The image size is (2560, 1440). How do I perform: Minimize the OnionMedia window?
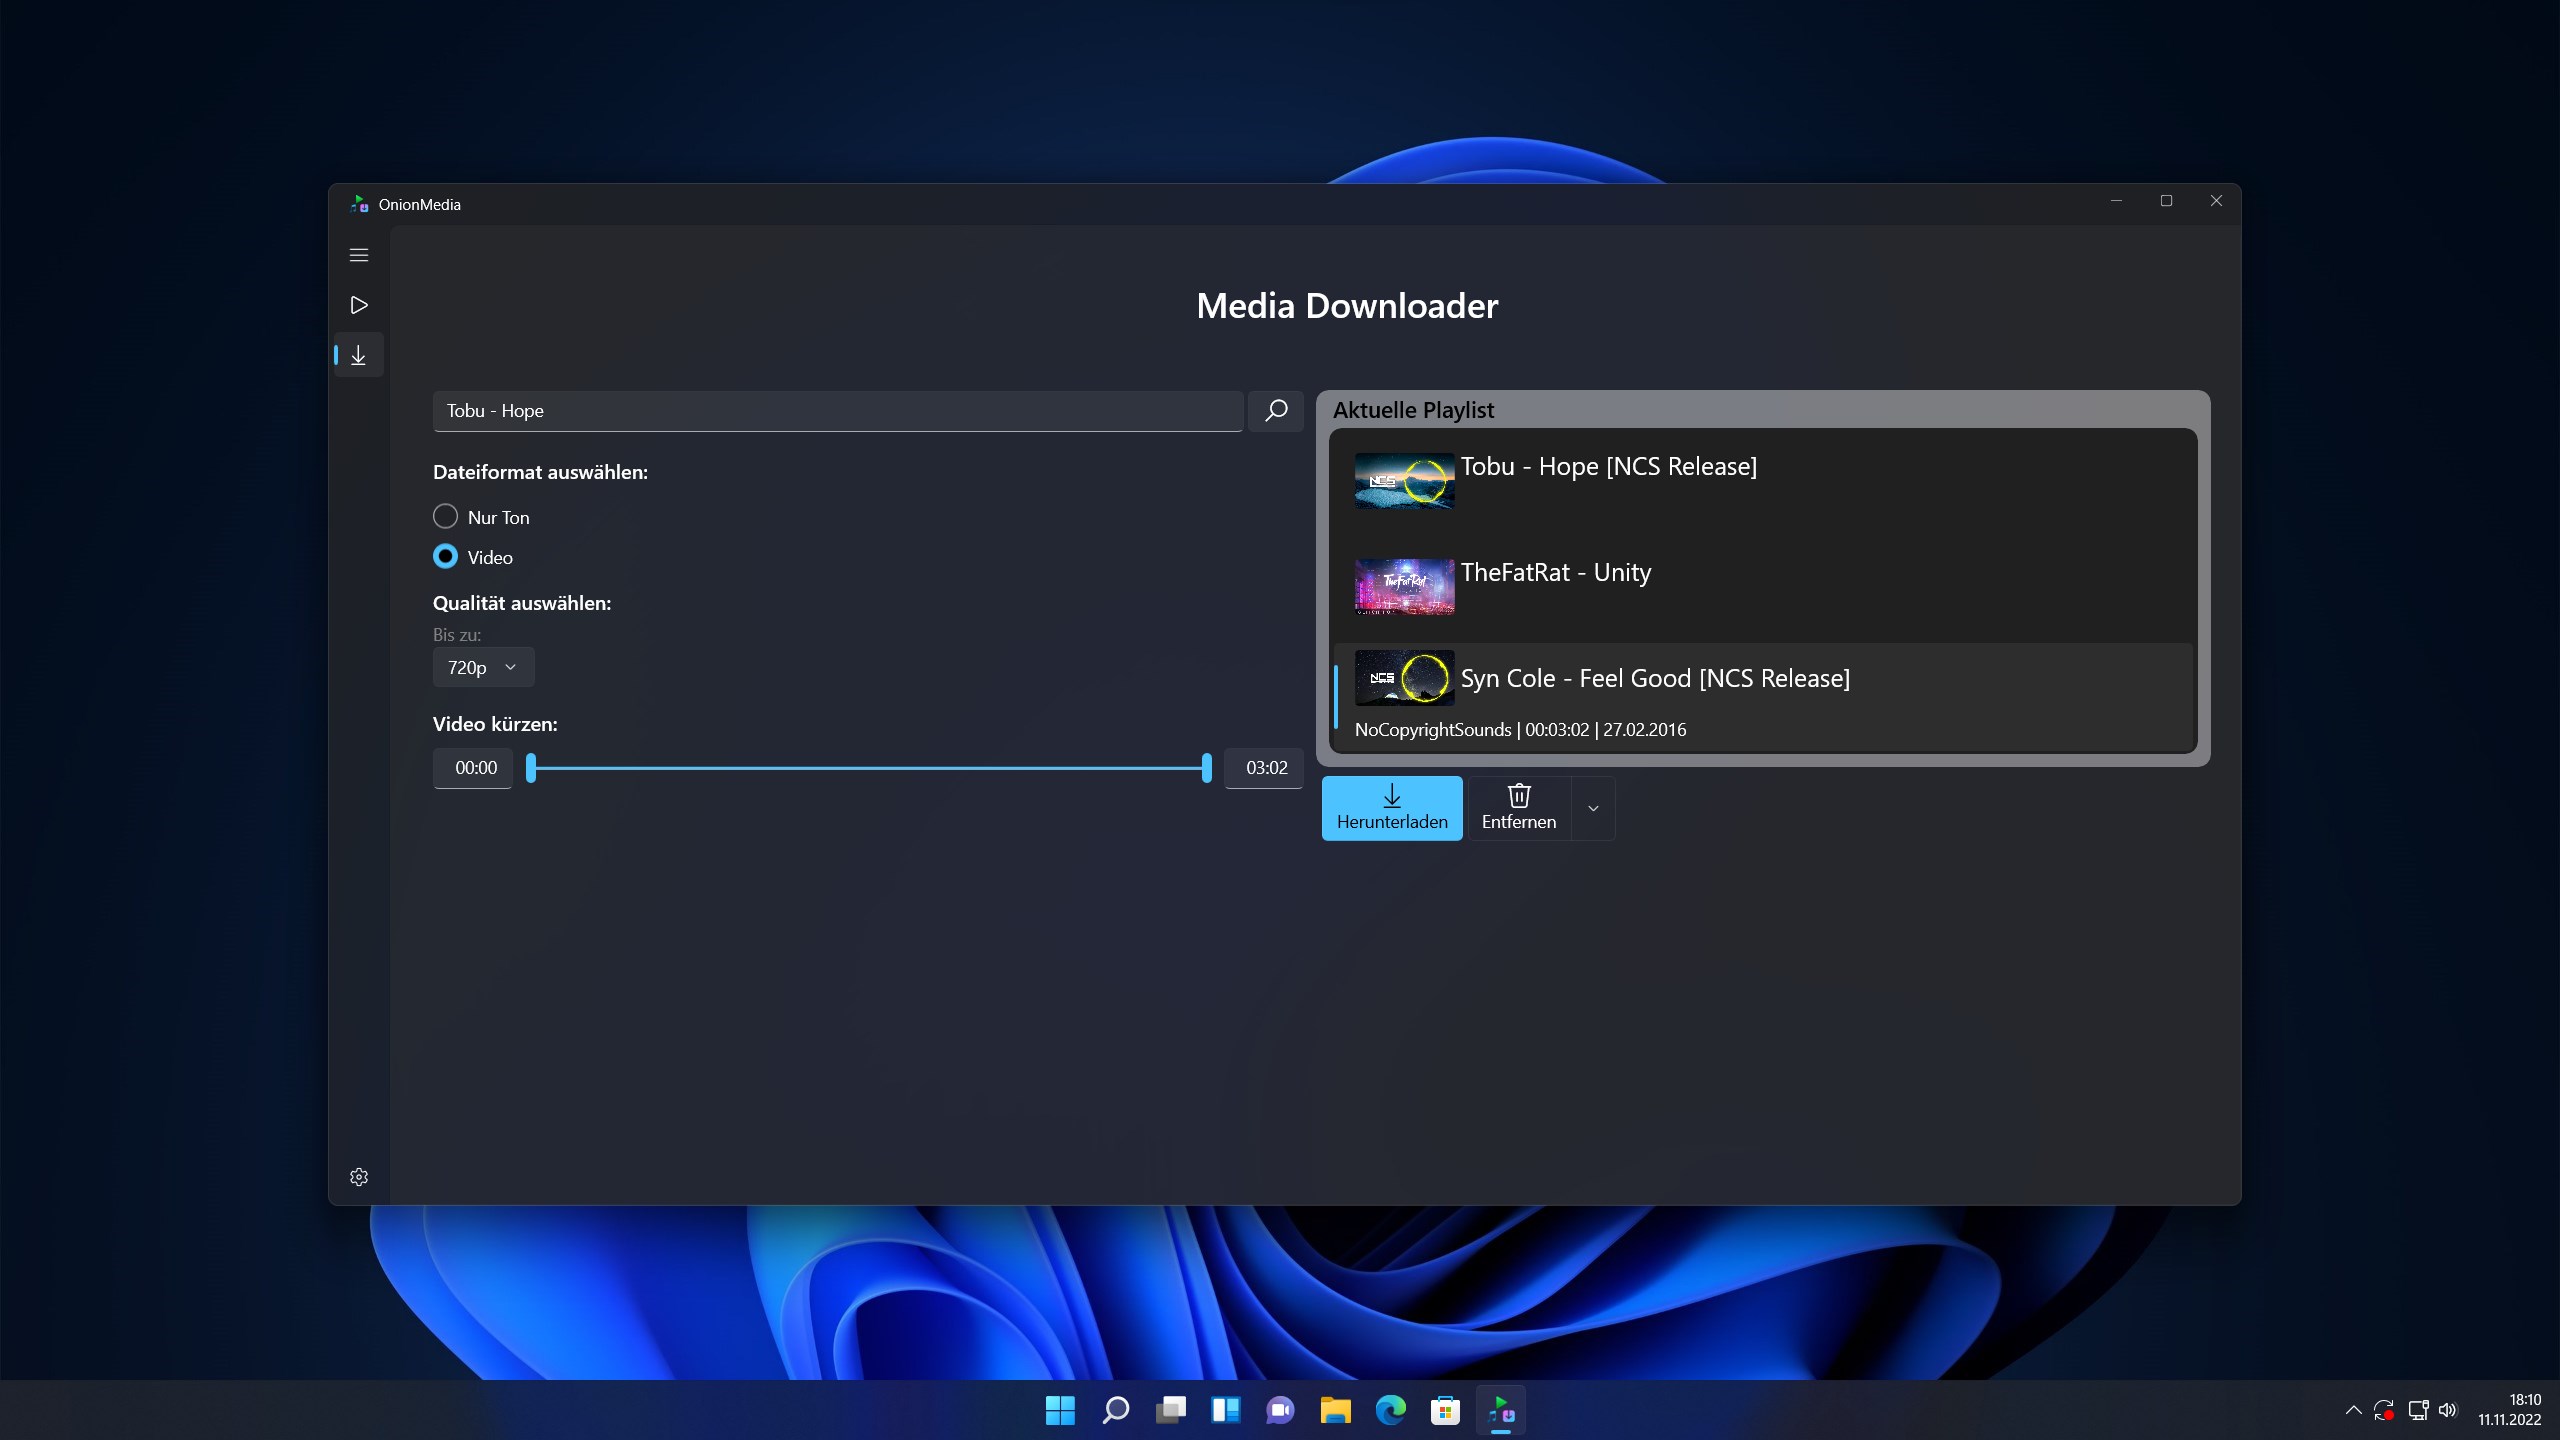tap(2116, 201)
